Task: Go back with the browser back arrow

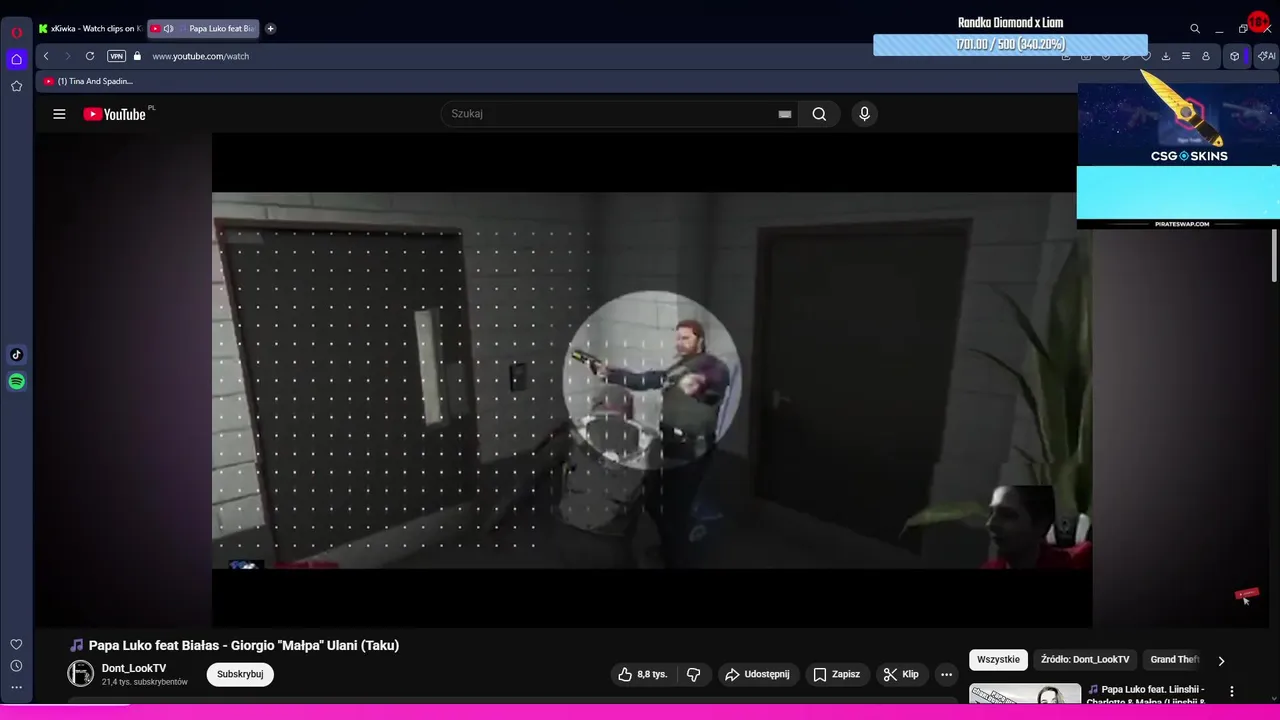Action: (x=46, y=56)
